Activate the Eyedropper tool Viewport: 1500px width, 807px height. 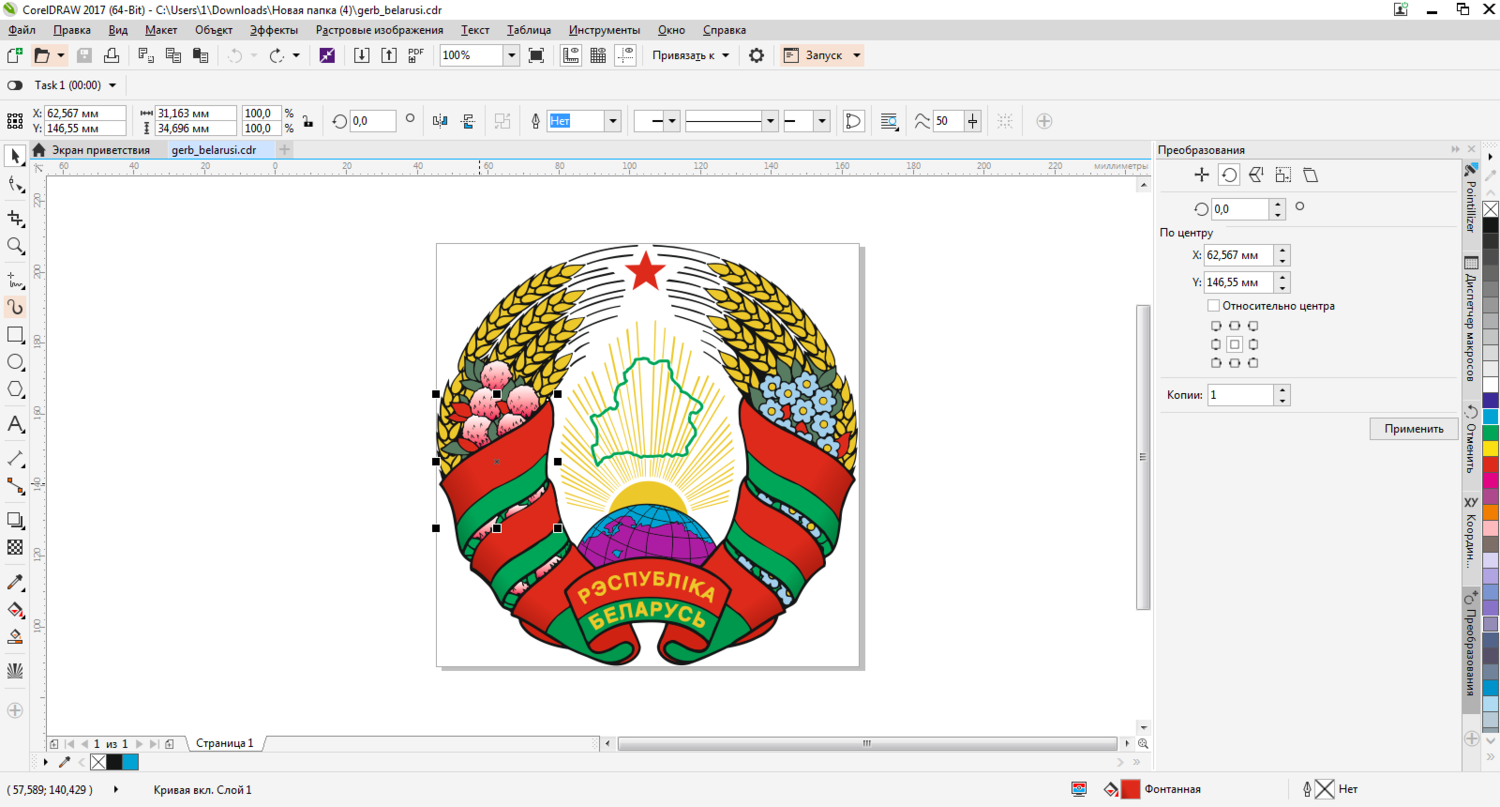tap(15, 582)
